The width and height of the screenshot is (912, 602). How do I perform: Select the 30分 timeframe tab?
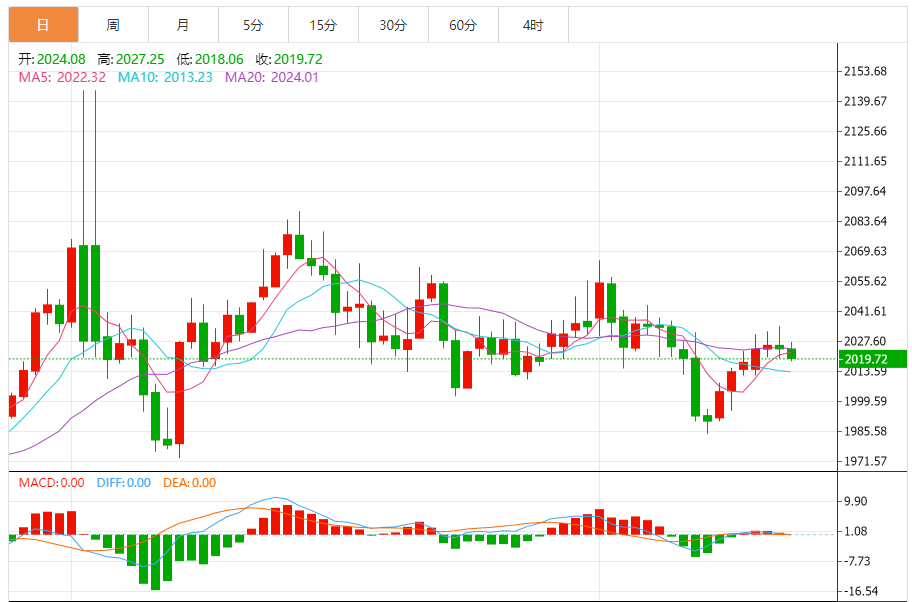pos(393,24)
